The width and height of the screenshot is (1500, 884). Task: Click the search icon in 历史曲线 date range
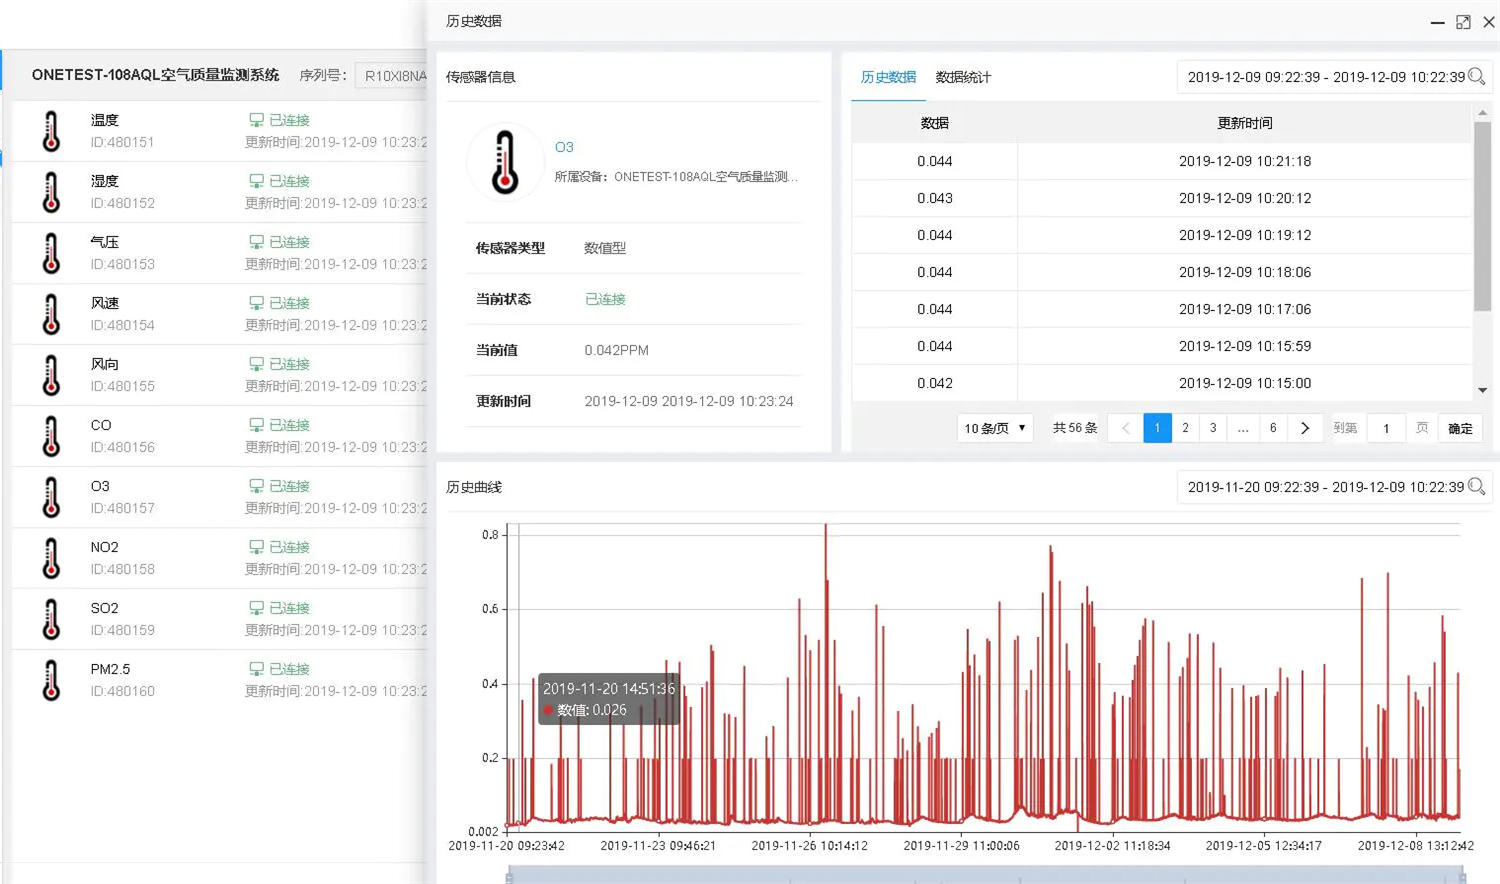coord(1476,487)
